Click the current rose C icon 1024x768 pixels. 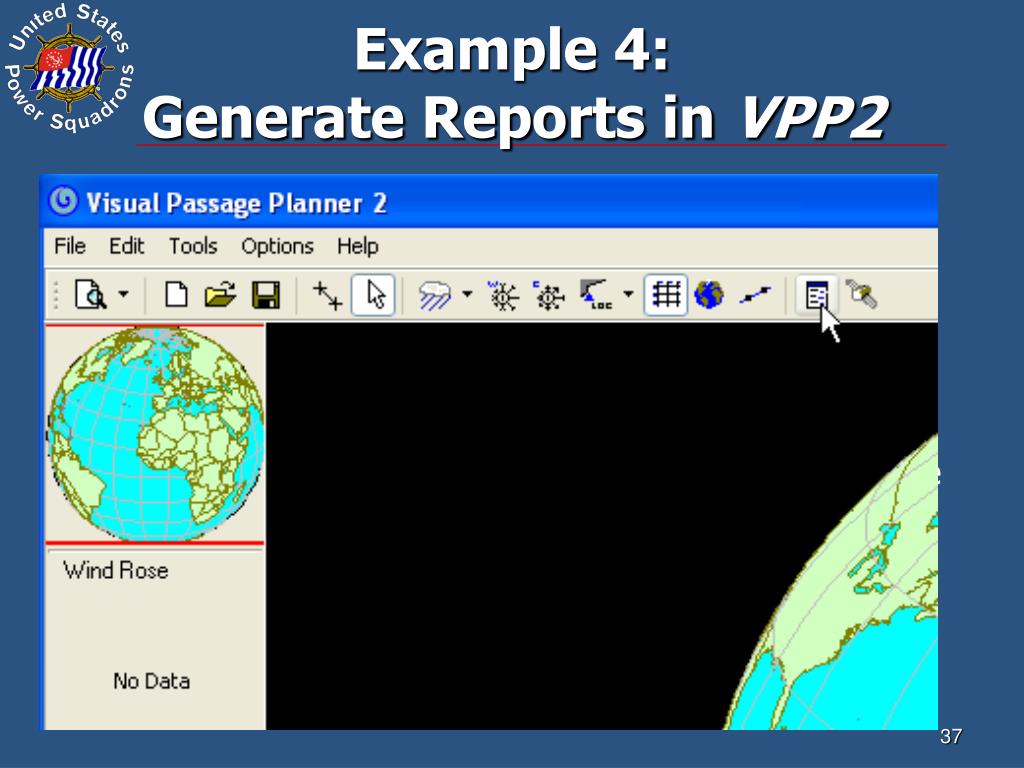549,295
